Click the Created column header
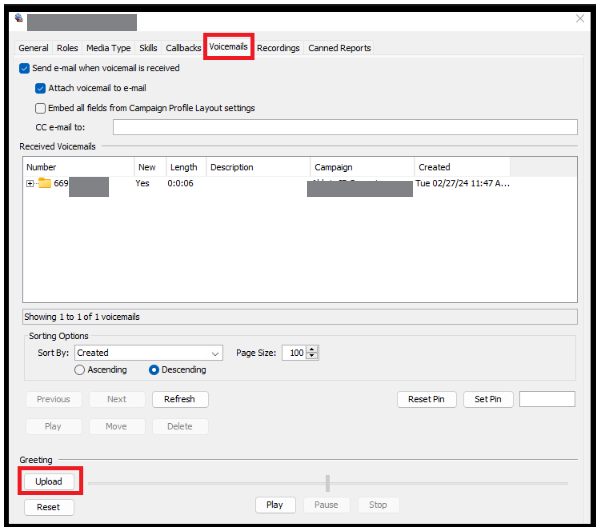This screenshot has width=596, height=527. coord(462,167)
